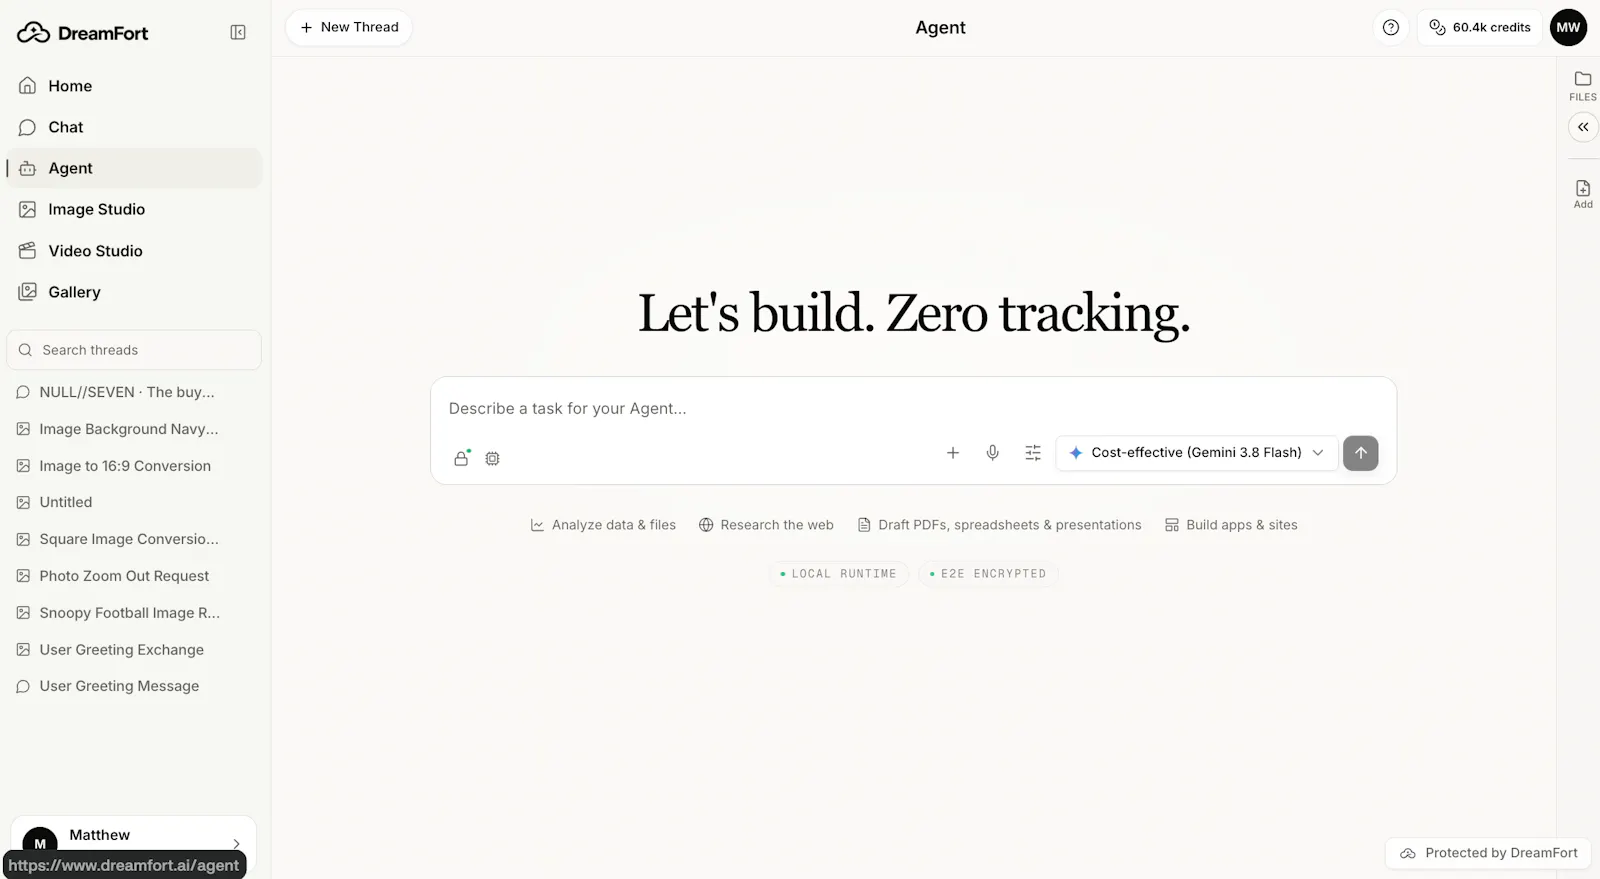Click the LOCAL RUNTIME badge

click(x=838, y=574)
